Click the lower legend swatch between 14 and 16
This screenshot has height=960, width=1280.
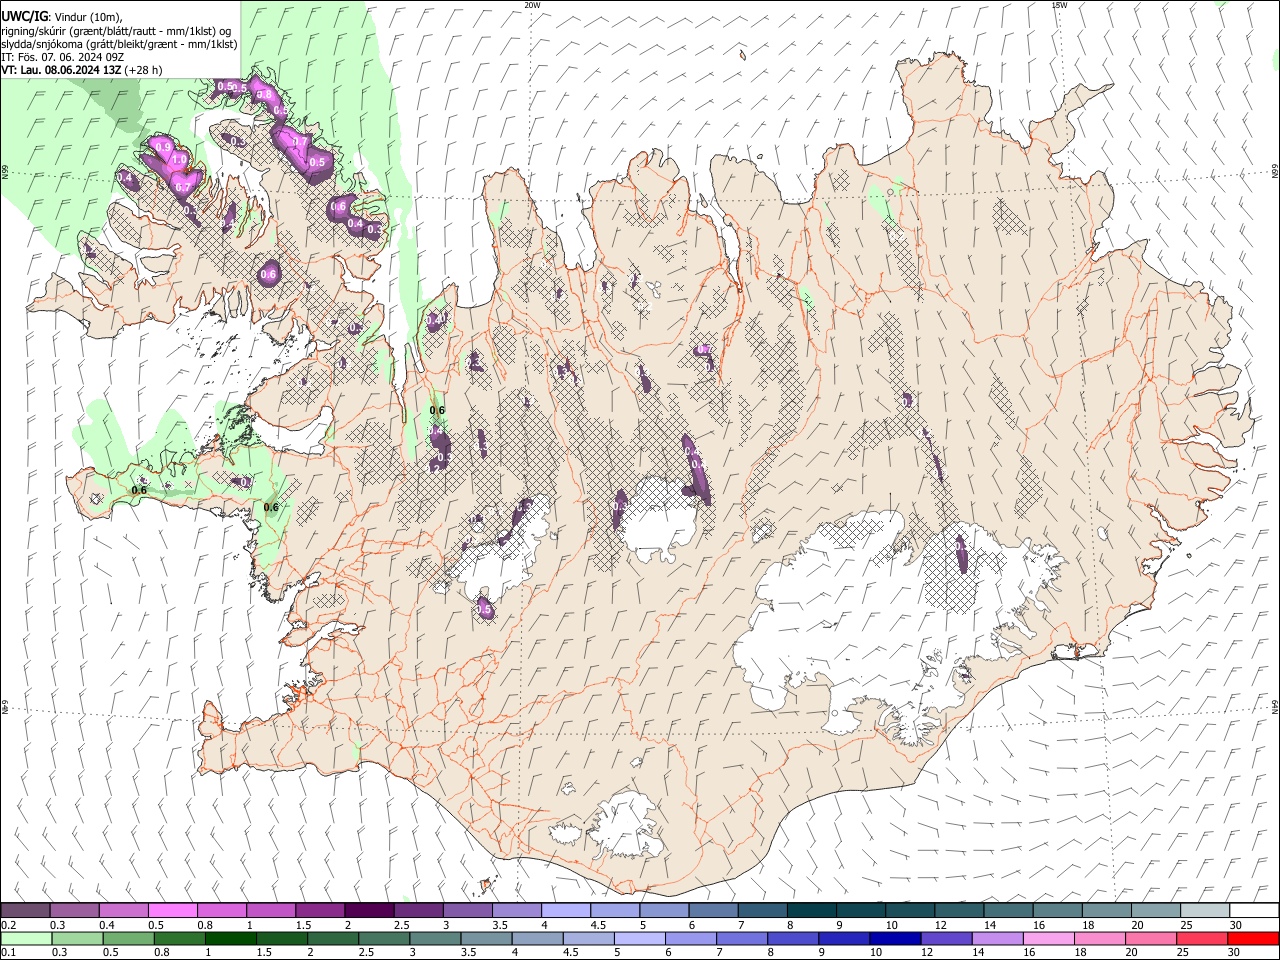pos(997,938)
